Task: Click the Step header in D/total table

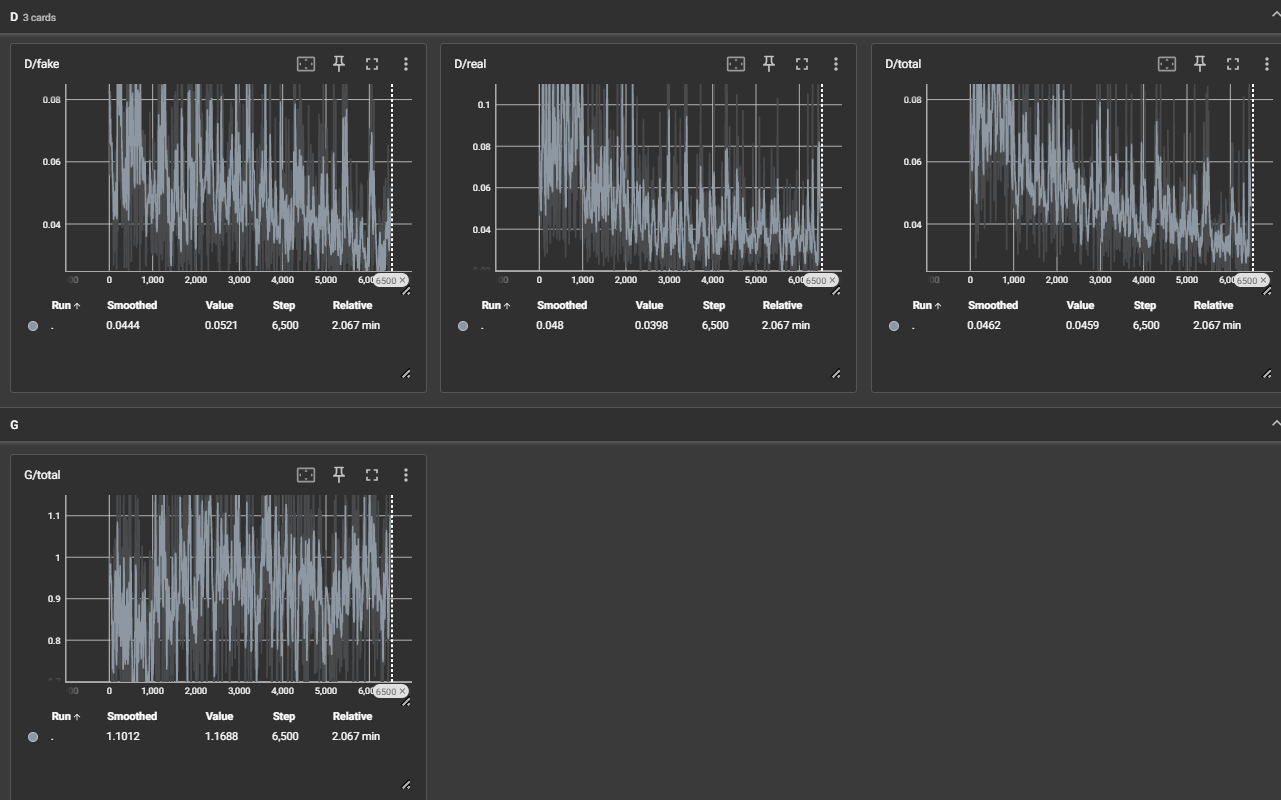Action: 1145,305
